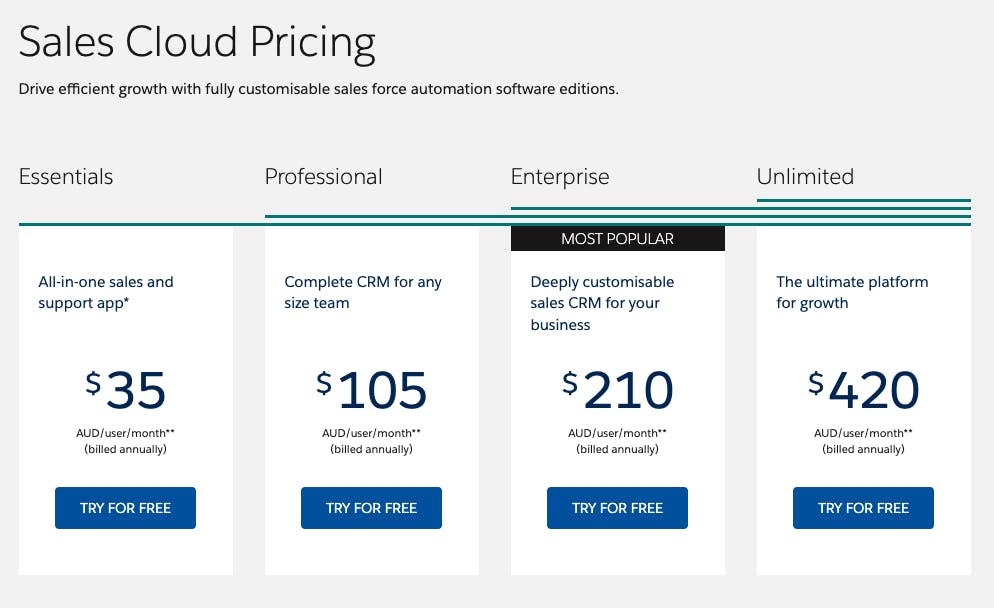
Task: Click the Enterprise plan TRY FOR FREE button
Action: tap(617, 508)
